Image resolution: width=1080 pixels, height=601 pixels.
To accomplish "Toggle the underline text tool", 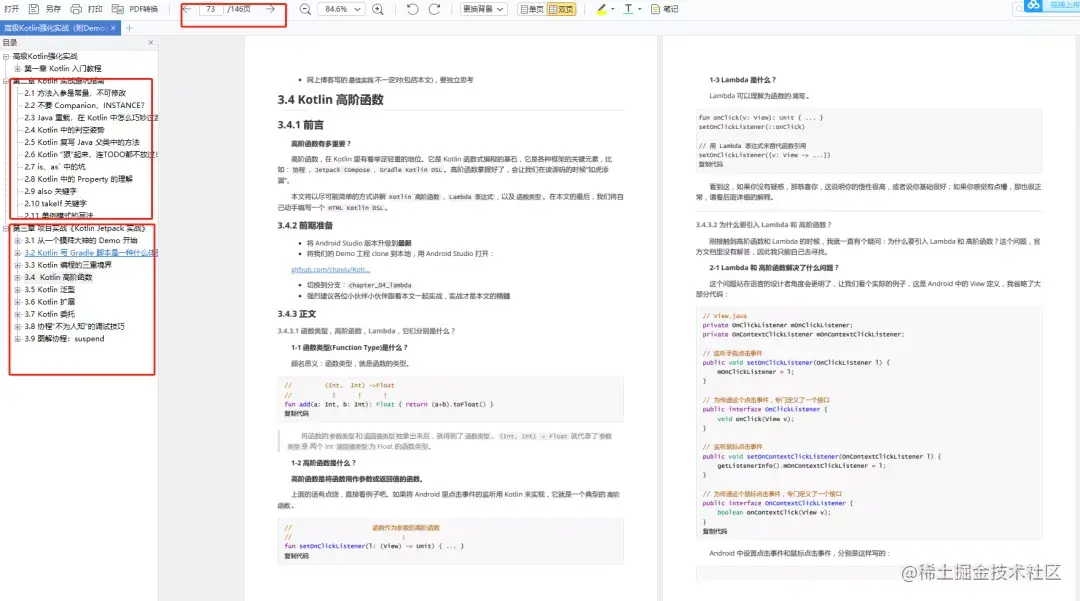I will click(630, 8).
